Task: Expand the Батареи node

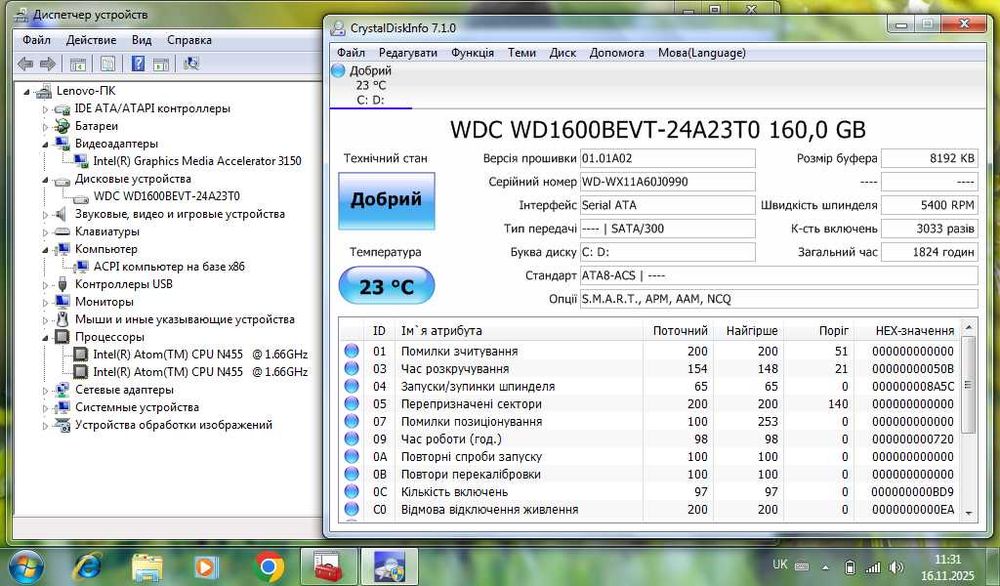Action: tap(45, 127)
